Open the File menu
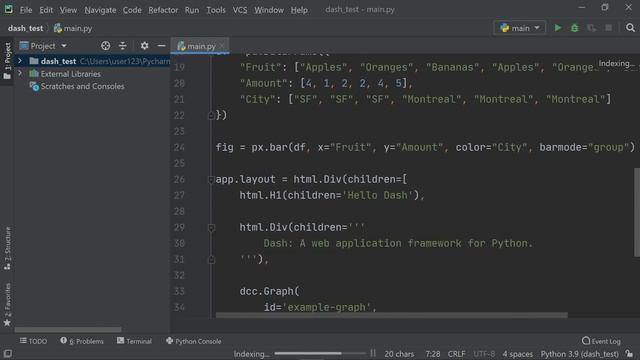 click(x=26, y=9)
